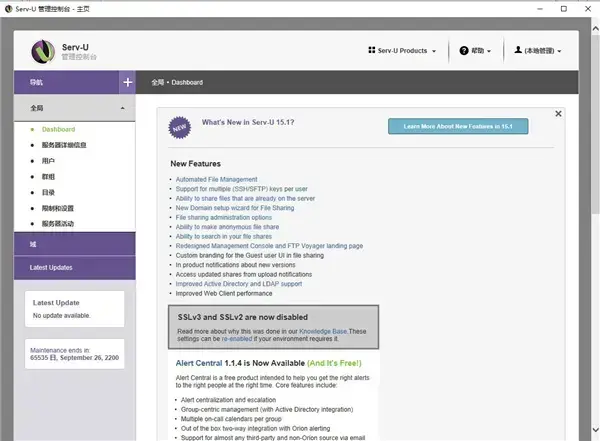Click the Serv-U title bar app icon
Screen dimensions: 600x441
(x=8, y=8)
